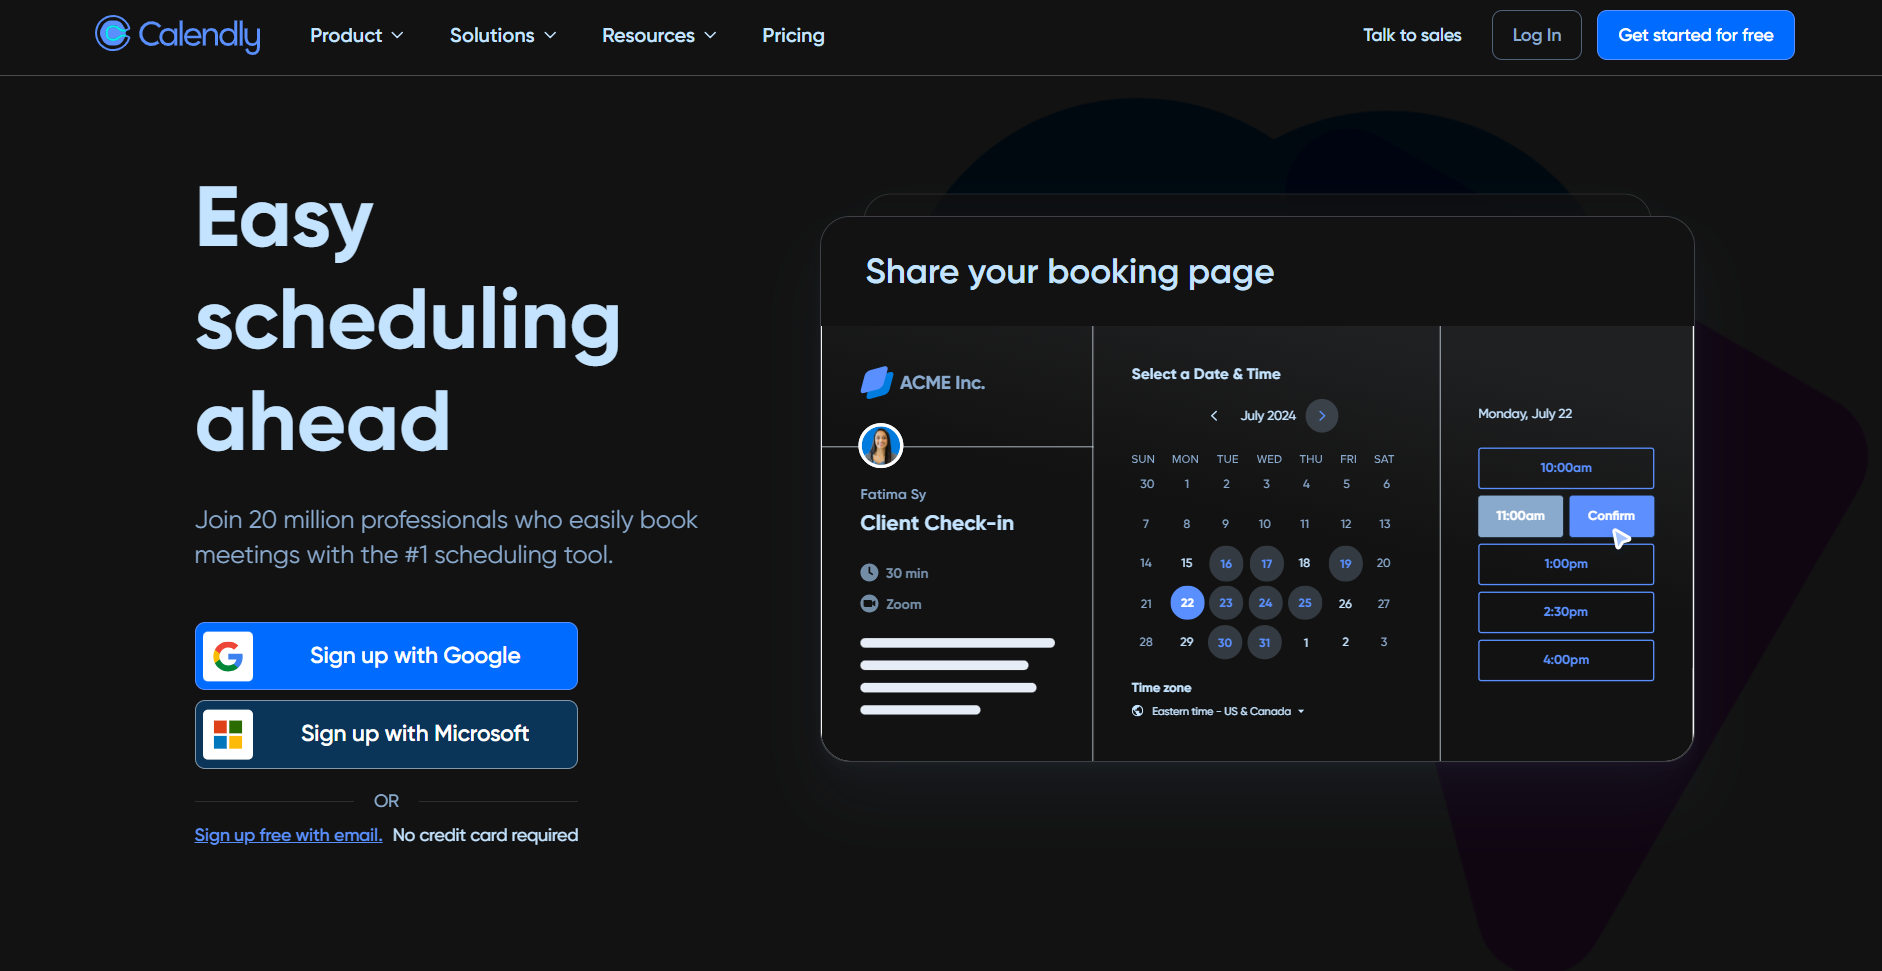This screenshot has height=971, width=1882.
Task: Expand the Solutions dropdown
Action: point(503,35)
